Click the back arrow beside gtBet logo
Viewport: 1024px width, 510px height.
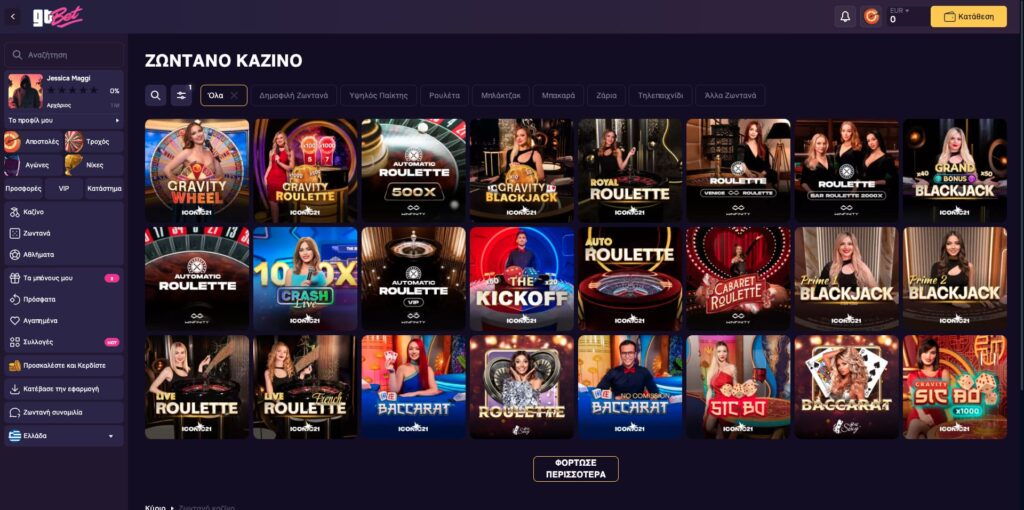(13, 16)
